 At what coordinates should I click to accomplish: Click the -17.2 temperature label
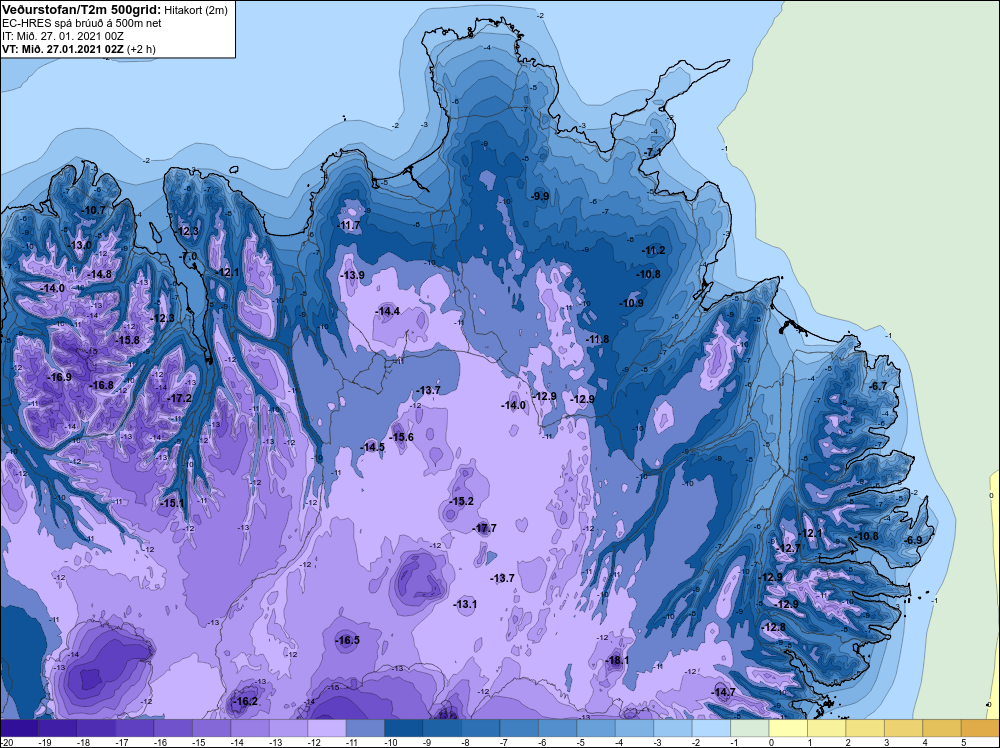click(179, 398)
